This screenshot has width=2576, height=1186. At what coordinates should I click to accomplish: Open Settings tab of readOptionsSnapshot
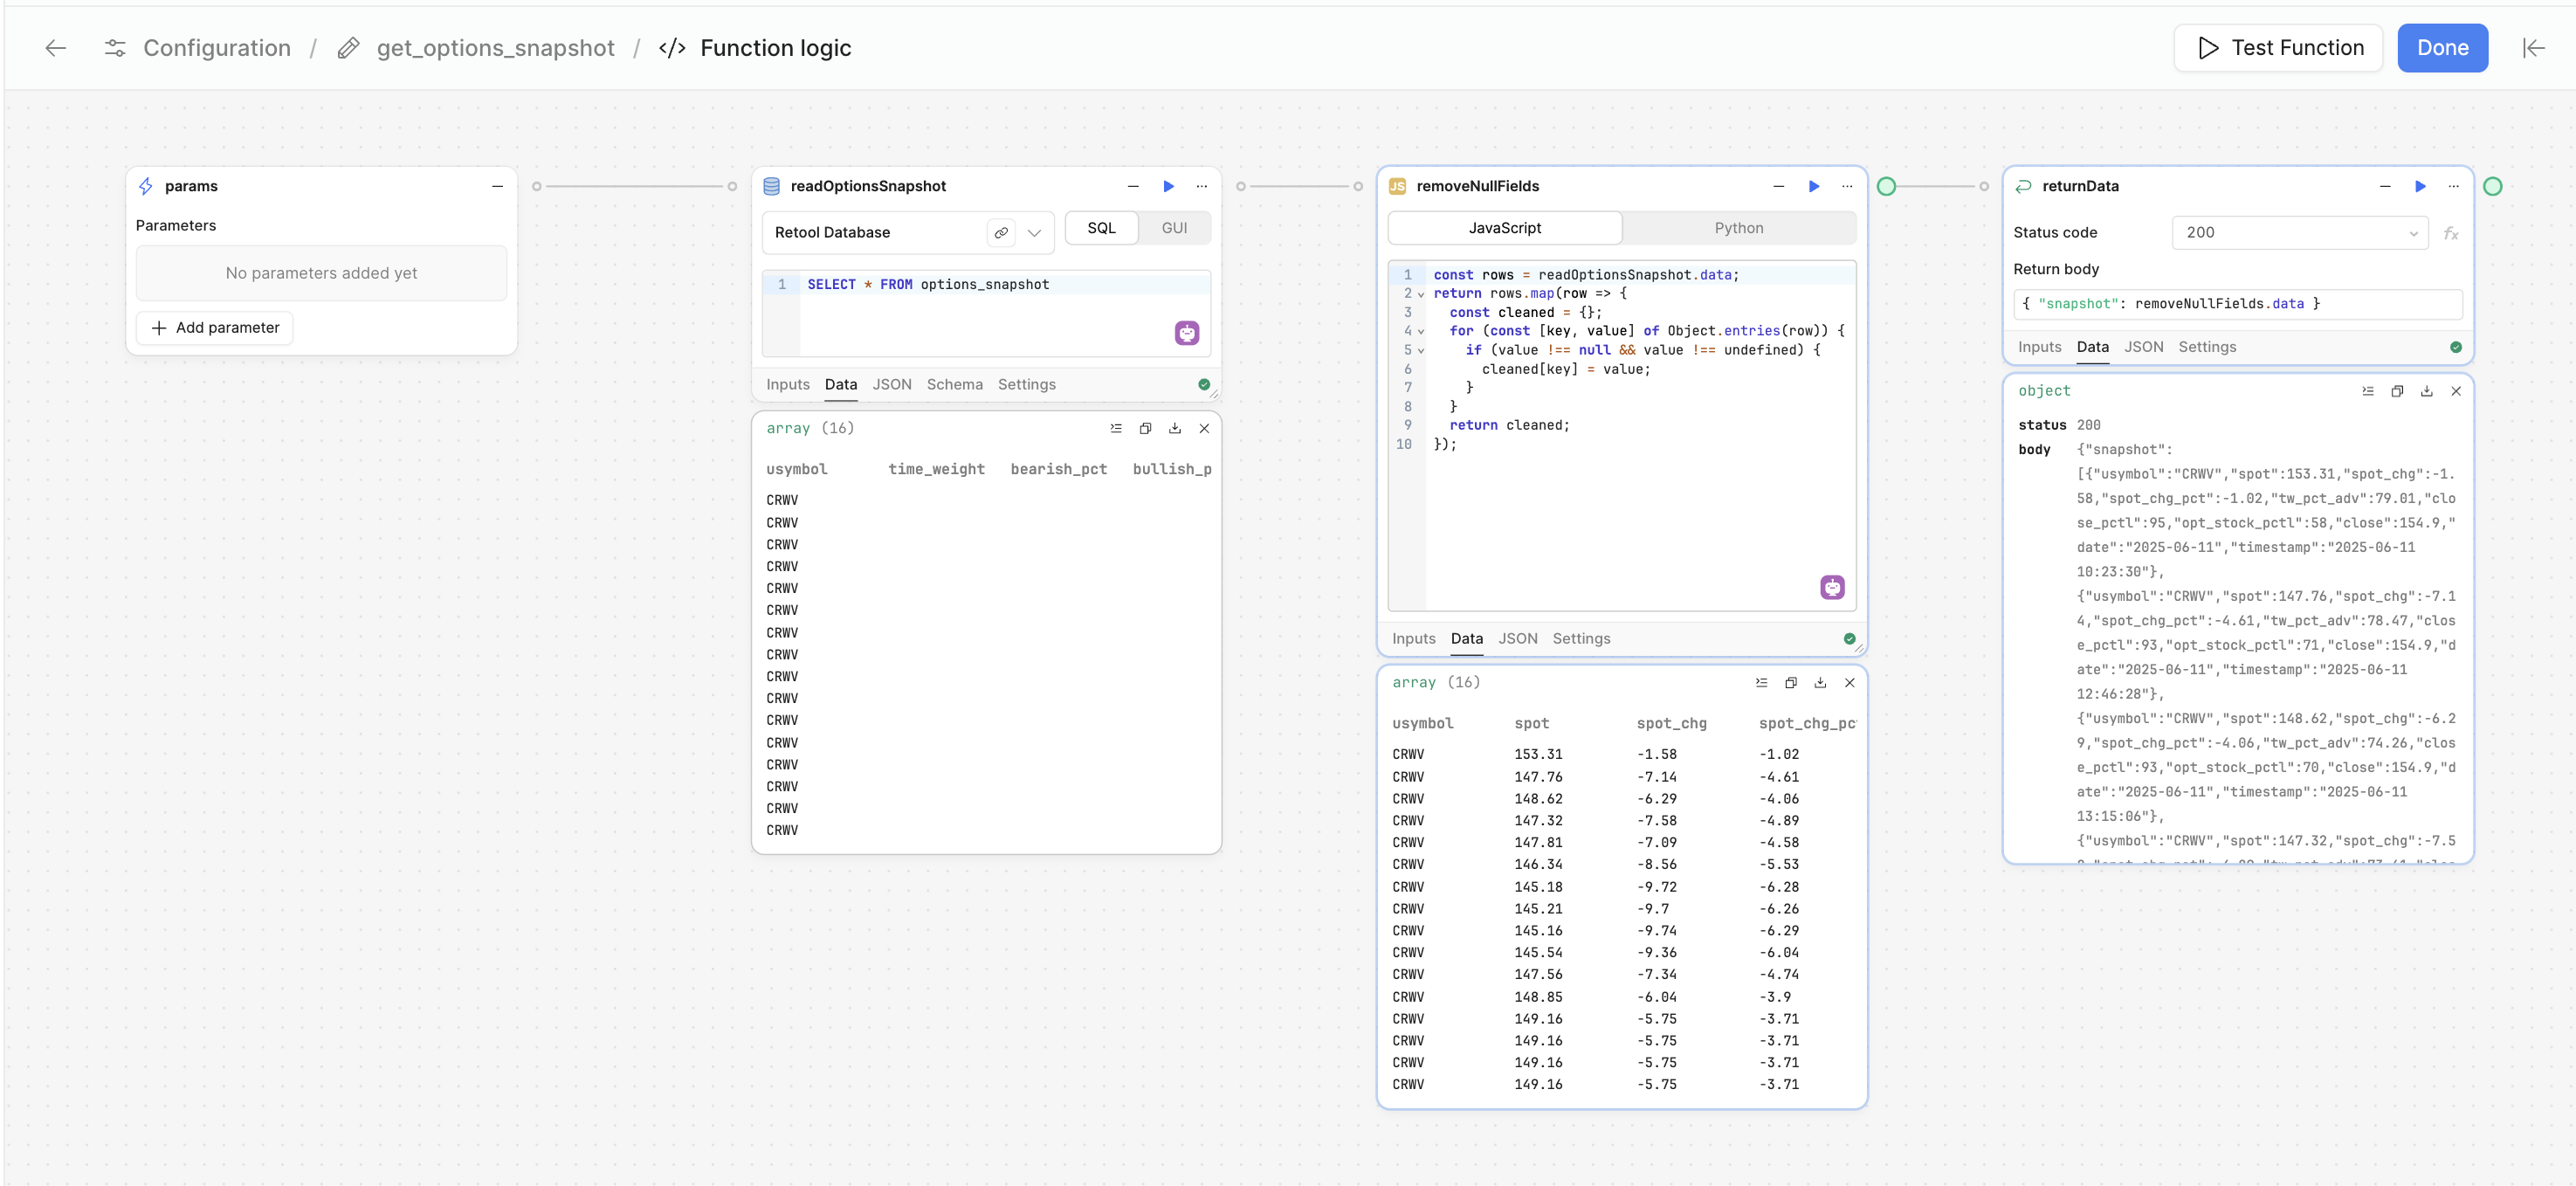tap(1026, 385)
